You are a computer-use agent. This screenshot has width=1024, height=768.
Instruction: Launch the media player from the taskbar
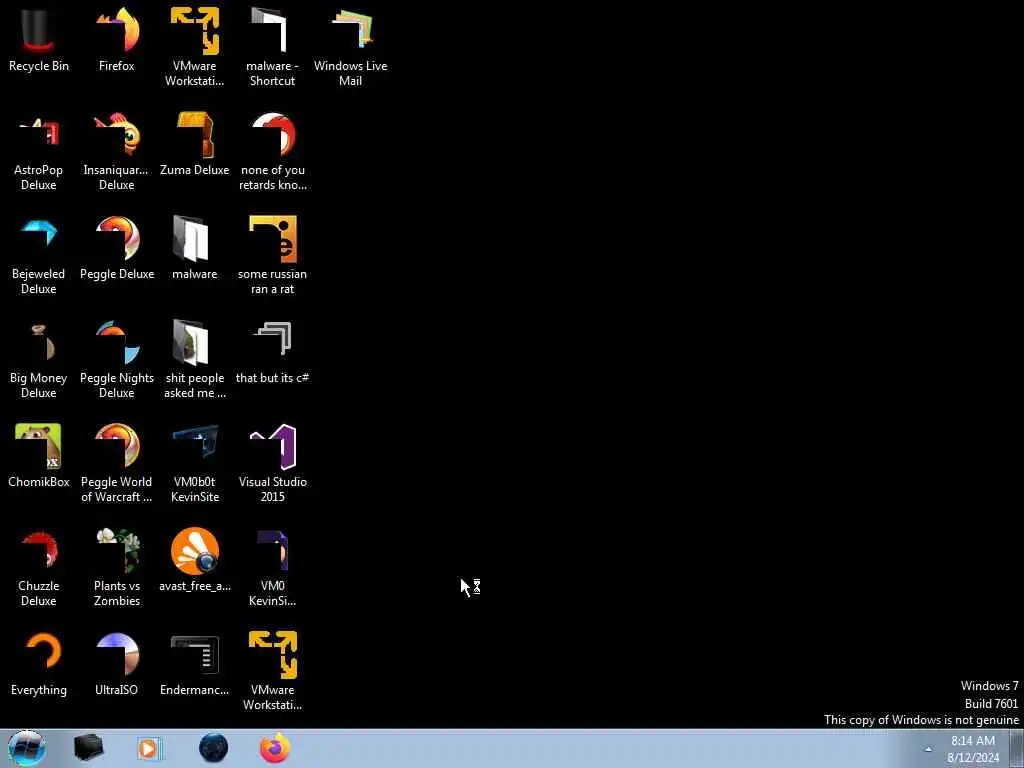pyautogui.click(x=148, y=748)
